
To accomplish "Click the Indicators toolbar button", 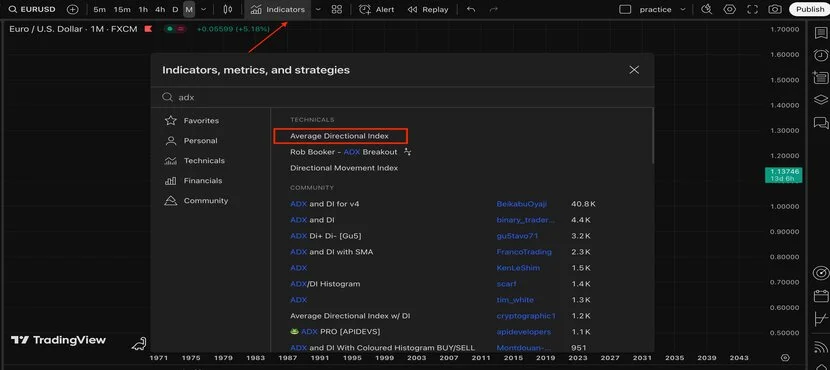I will coord(278,10).
